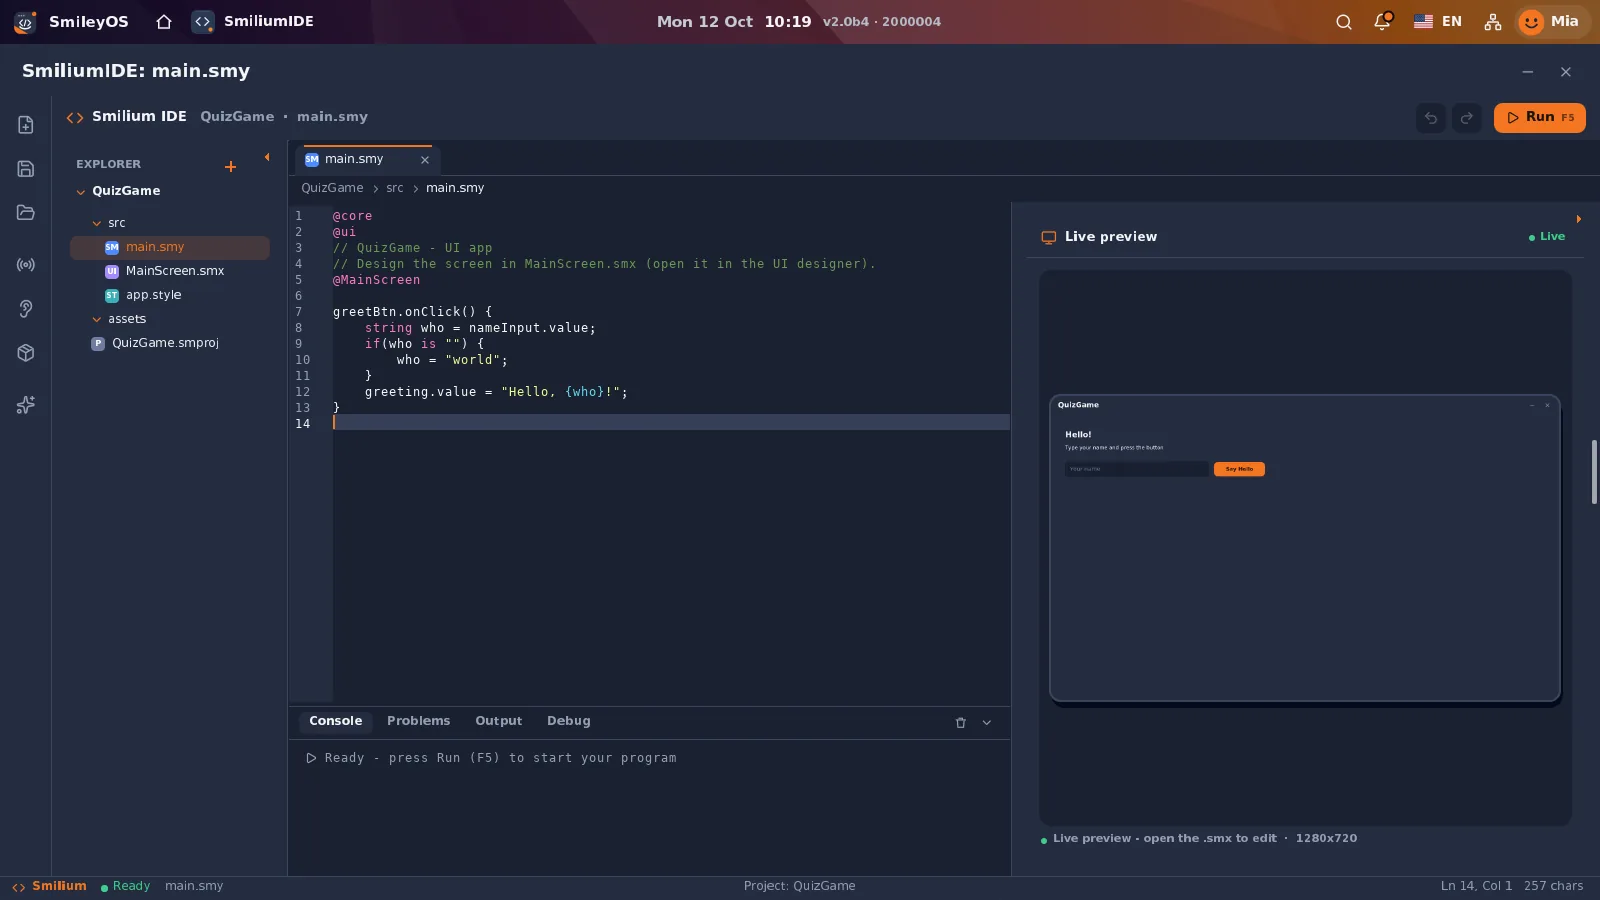The width and height of the screenshot is (1600, 900).
Task: Clear console with the trash icon
Action: [961, 723]
